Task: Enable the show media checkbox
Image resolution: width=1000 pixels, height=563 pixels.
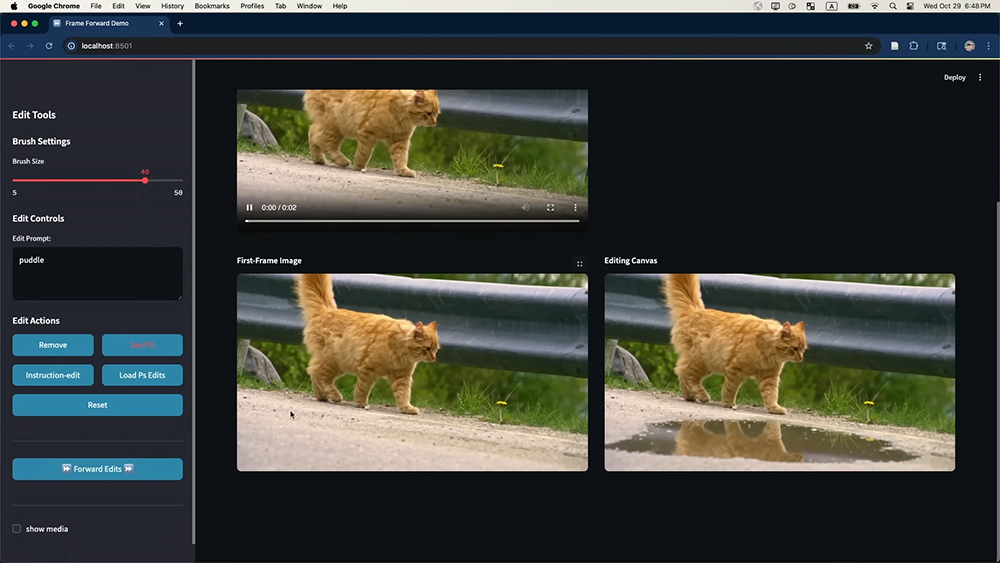Action: tap(17, 529)
